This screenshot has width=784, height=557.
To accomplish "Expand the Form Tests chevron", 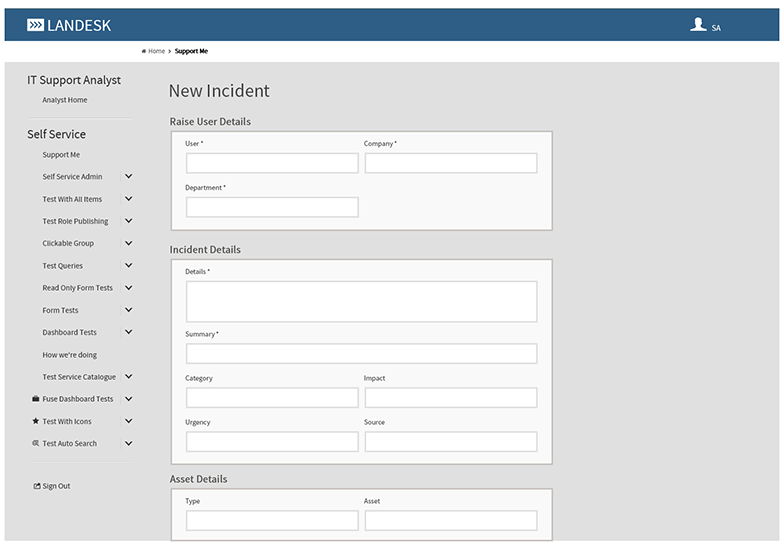I will (x=128, y=310).
